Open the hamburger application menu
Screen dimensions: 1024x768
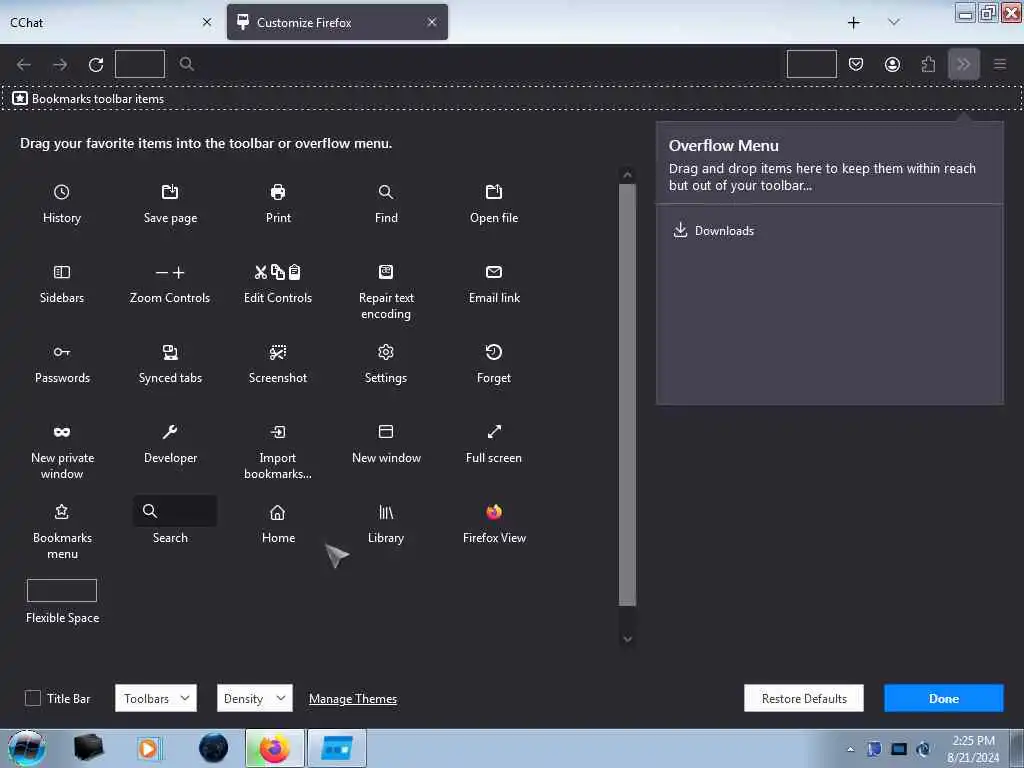coord(1000,64)
